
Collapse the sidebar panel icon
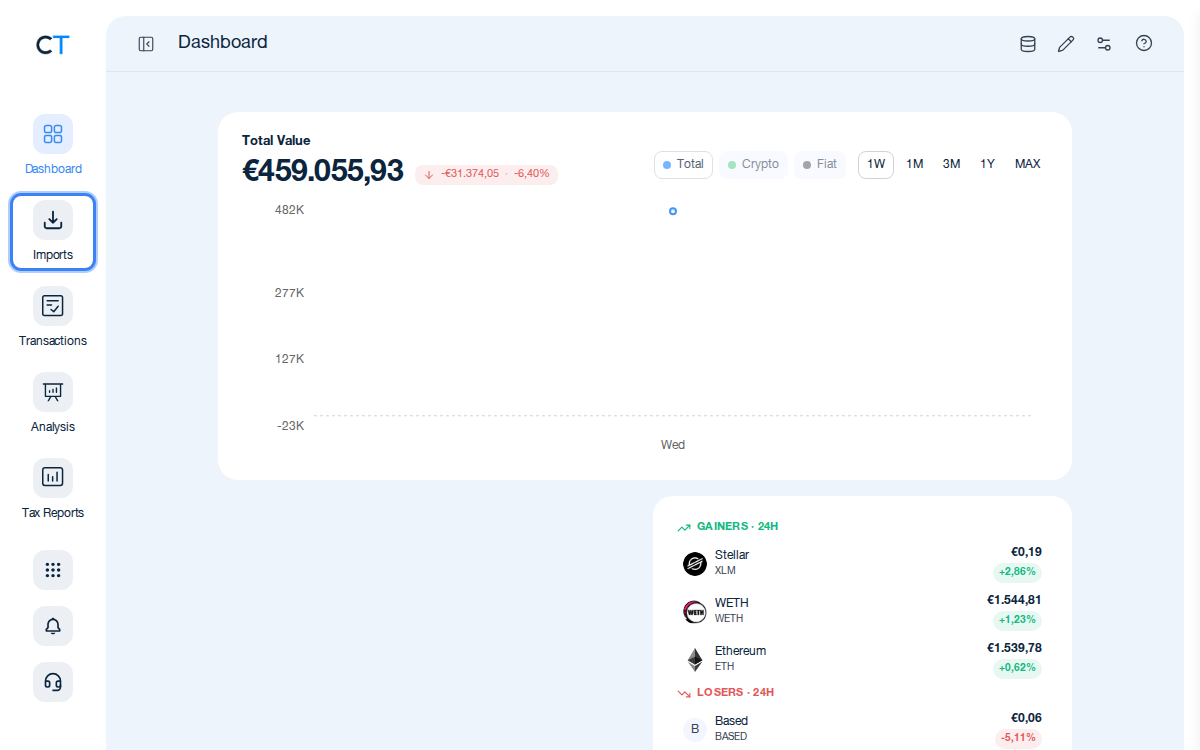click(146, 44)
